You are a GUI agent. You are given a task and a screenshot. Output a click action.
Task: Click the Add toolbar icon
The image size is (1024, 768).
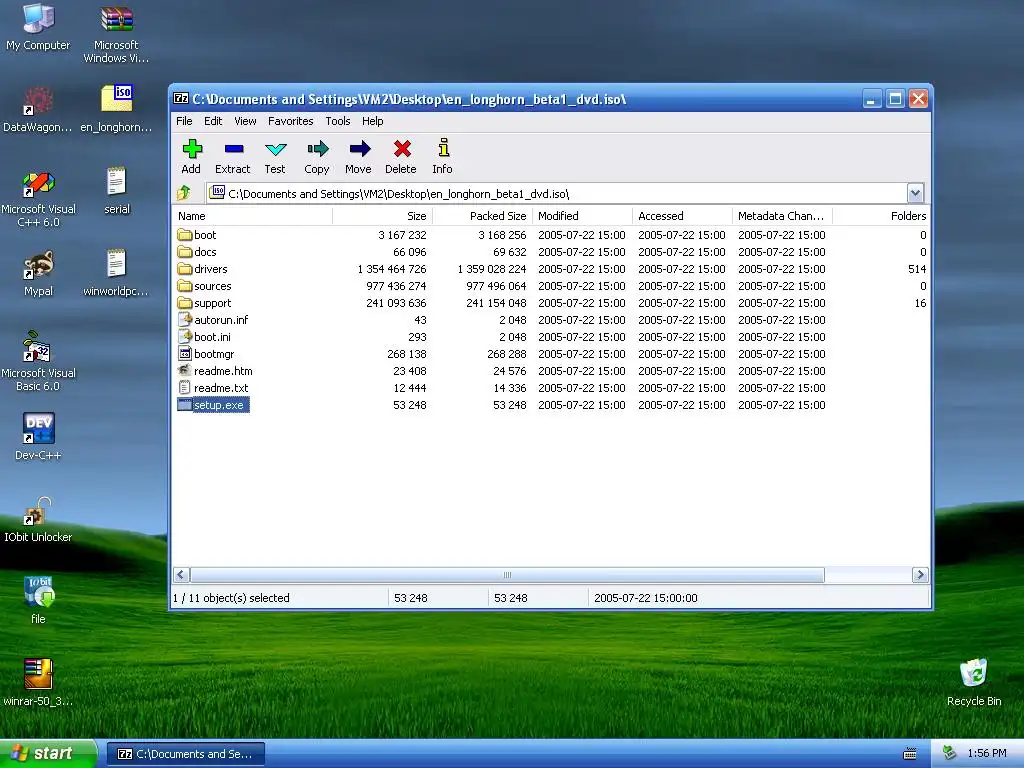(191, 150)
